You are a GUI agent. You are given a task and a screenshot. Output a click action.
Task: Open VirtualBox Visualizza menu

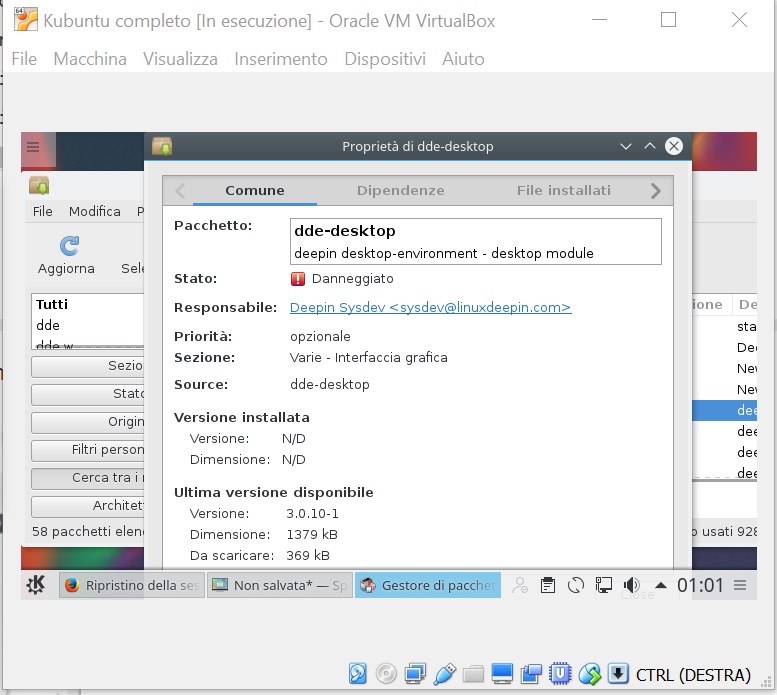[180, 59]
